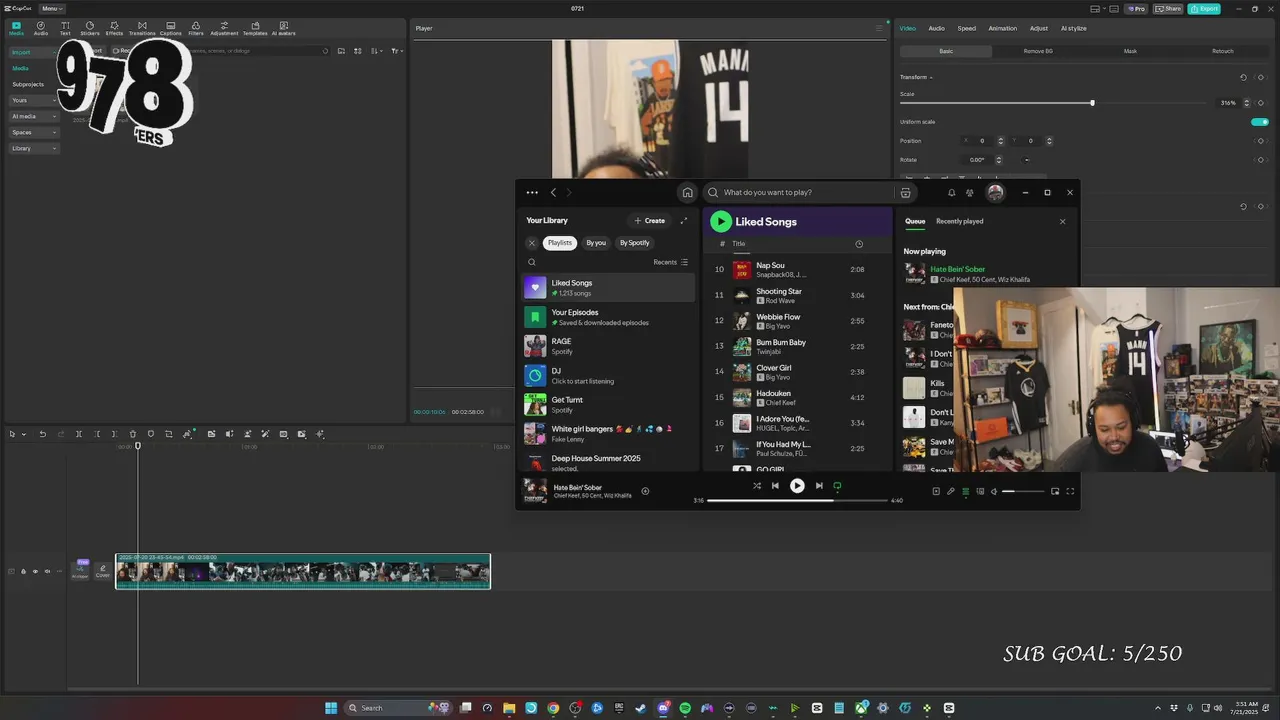Switch to Recently played tab in Spotify

click(x=959, y=221)
